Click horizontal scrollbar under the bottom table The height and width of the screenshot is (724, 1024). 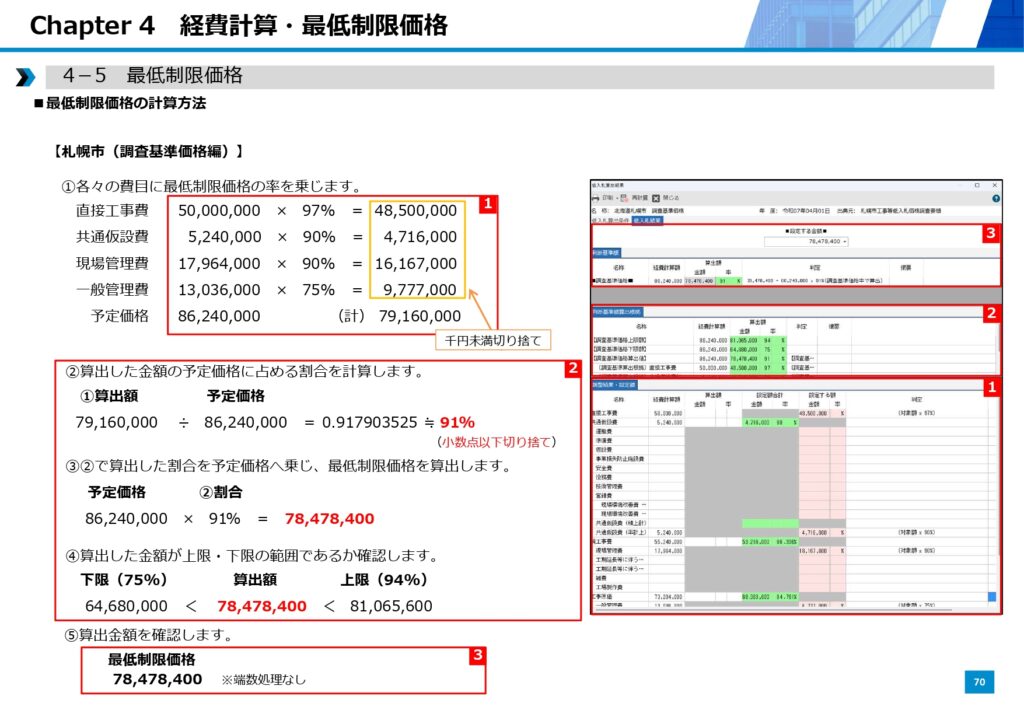[x=790, y=611]
